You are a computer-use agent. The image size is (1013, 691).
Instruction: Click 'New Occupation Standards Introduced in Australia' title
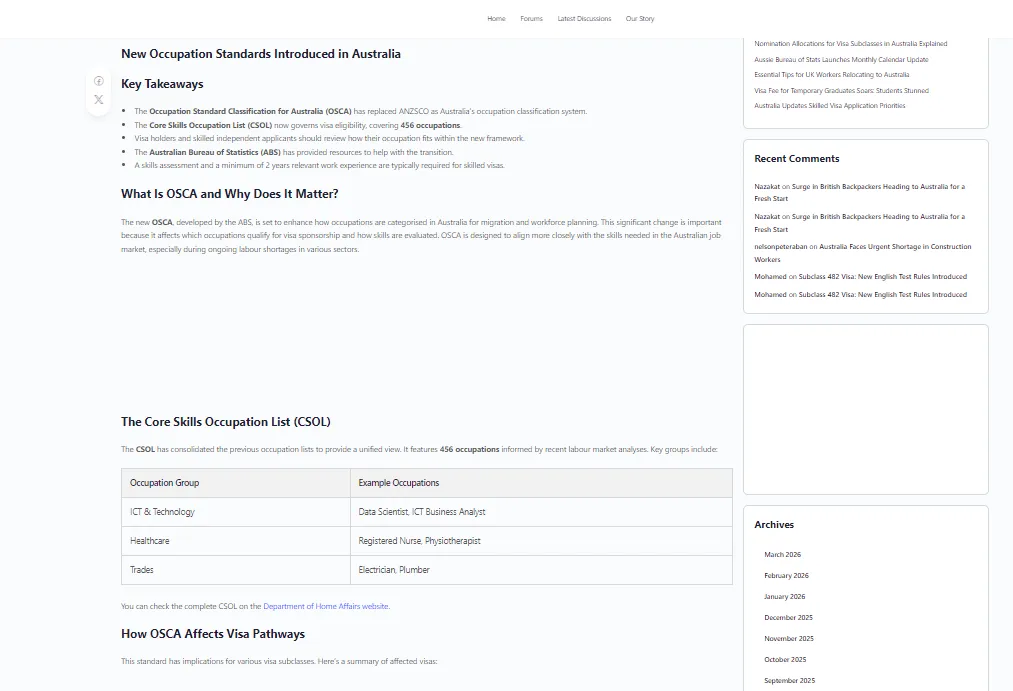point(260,54)
